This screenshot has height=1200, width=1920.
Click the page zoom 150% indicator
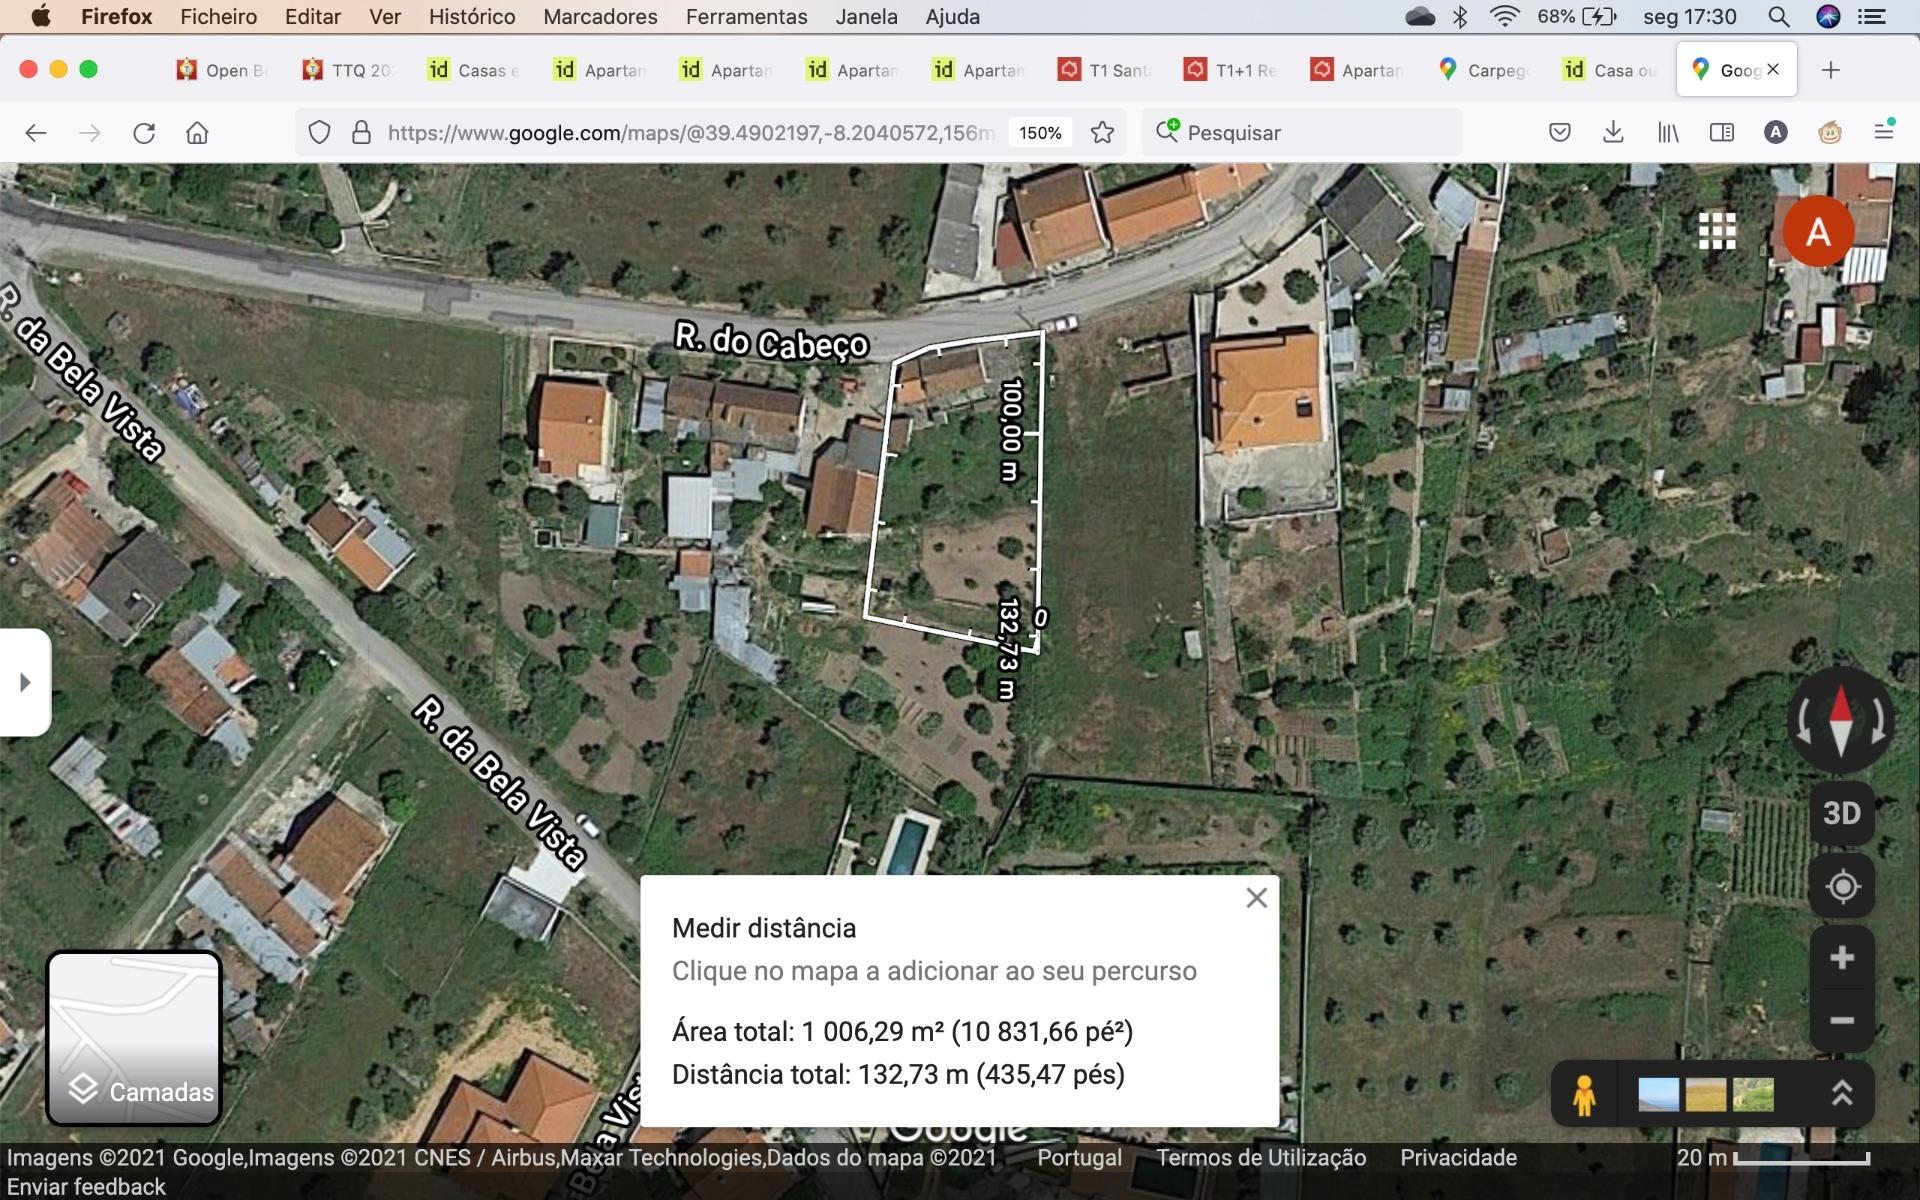pos(1040,133)
